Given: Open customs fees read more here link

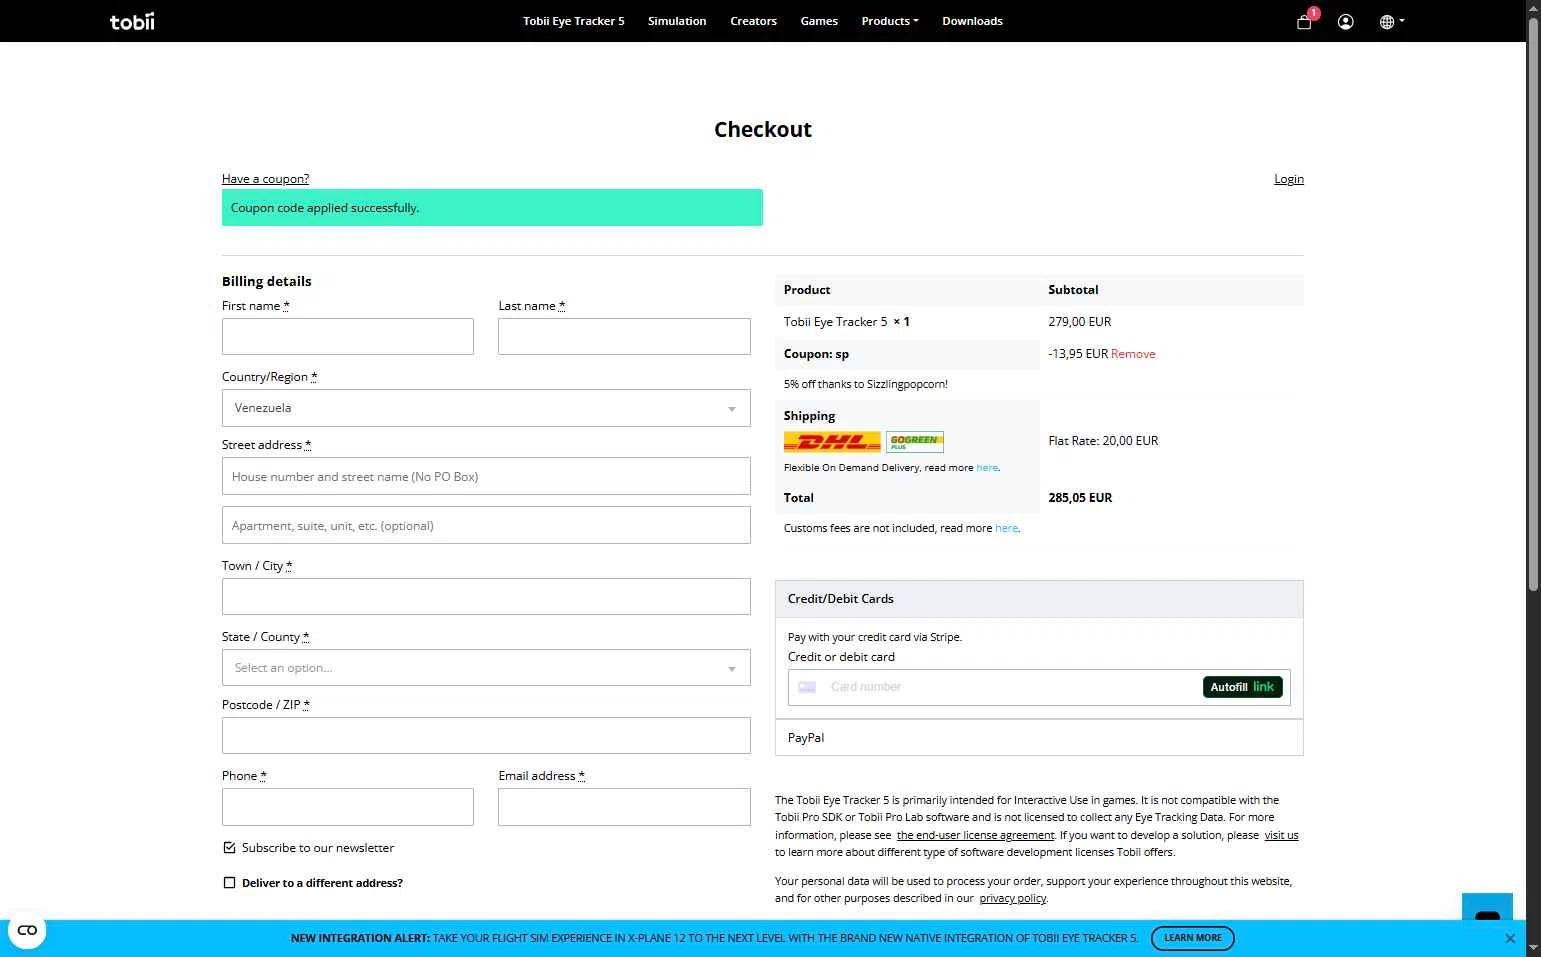Looking at the screenshot, I should [x=1006, y=528].
